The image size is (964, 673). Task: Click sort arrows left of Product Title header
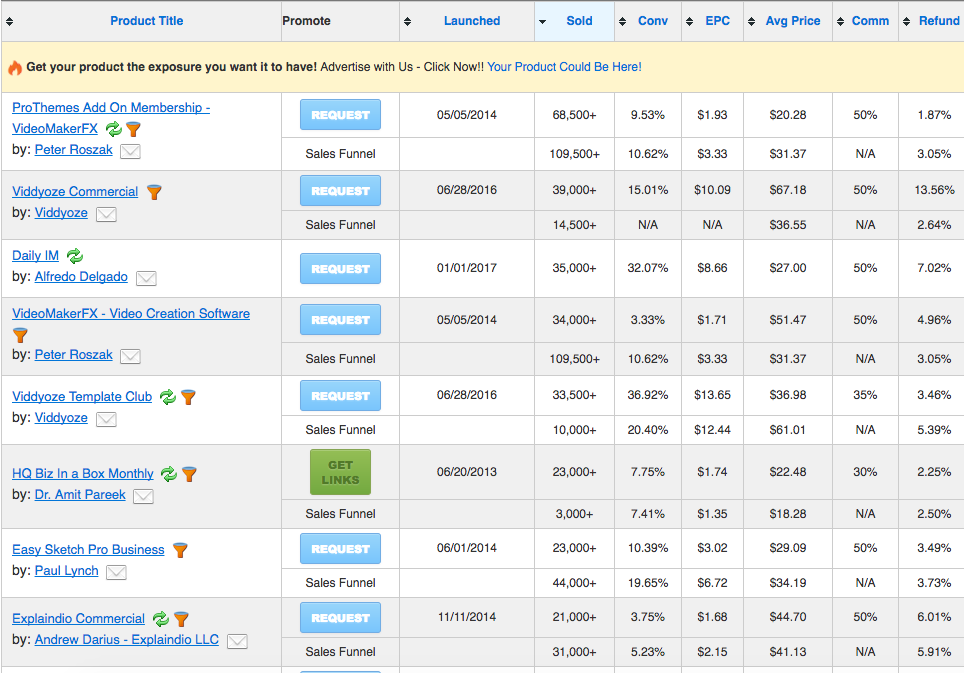coord(9,22)
